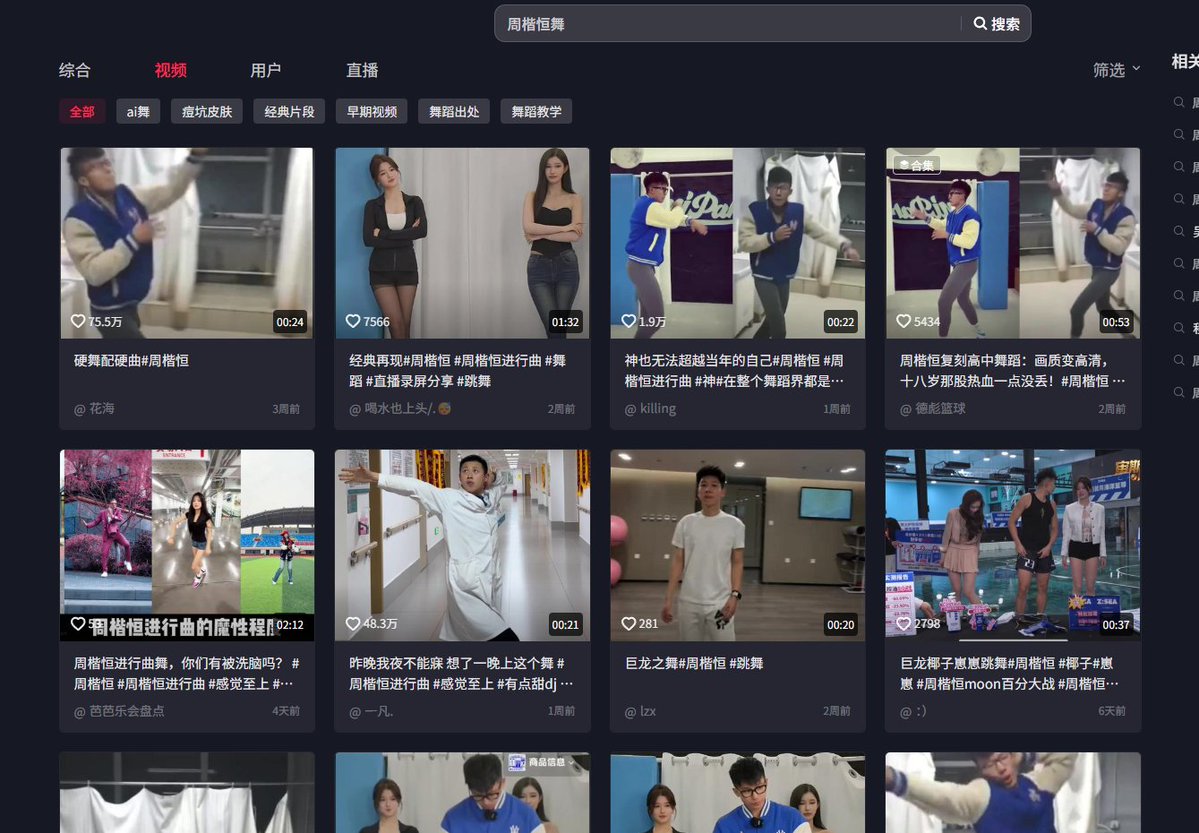Open the 02:12 three-panel dance thumbnail
1199x833 pixels.
pos(187,545)
